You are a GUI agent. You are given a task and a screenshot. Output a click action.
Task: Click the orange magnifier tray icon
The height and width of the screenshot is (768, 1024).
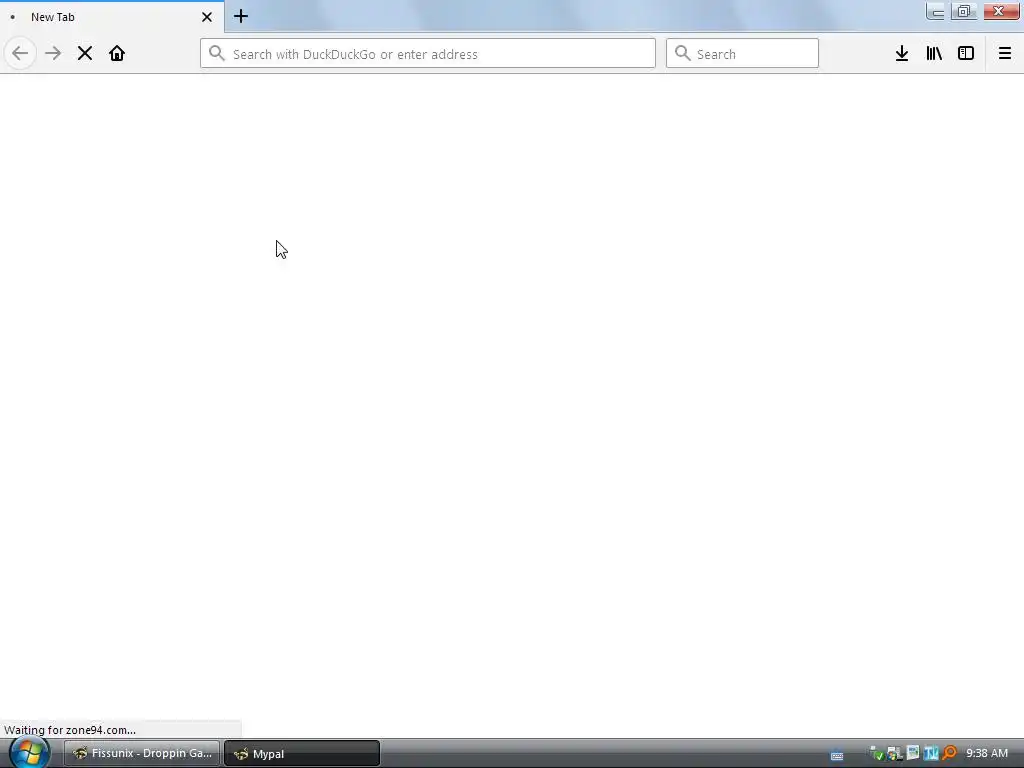click(x=950, y=754)
